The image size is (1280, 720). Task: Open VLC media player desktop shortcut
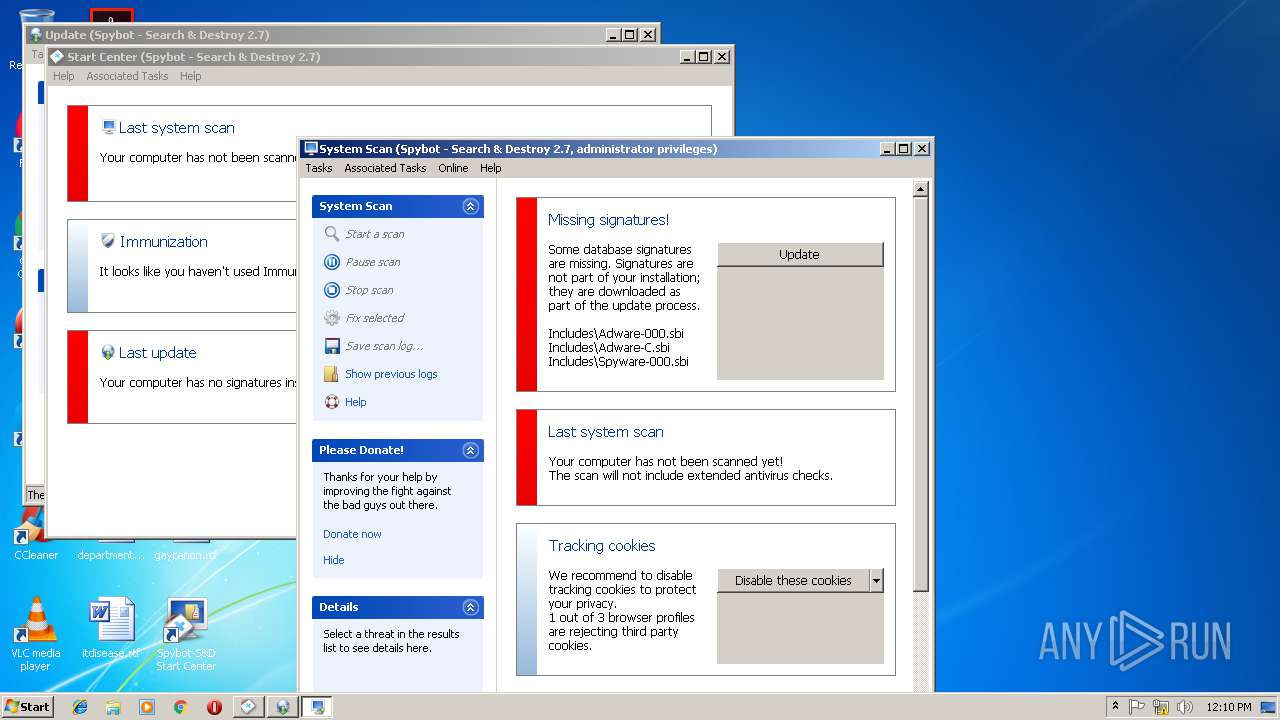36,634
